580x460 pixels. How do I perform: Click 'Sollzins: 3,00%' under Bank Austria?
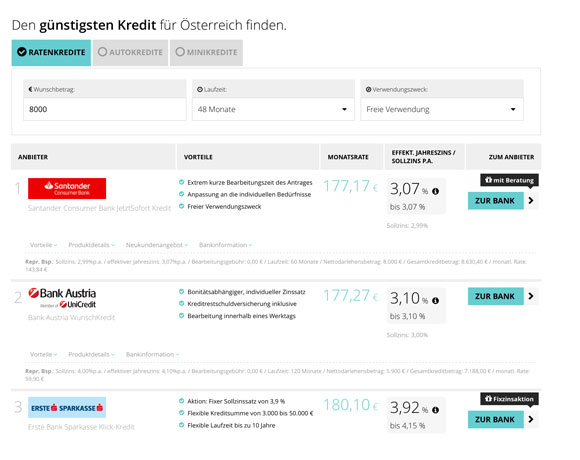pyautogui.click(x=407, y=335)
